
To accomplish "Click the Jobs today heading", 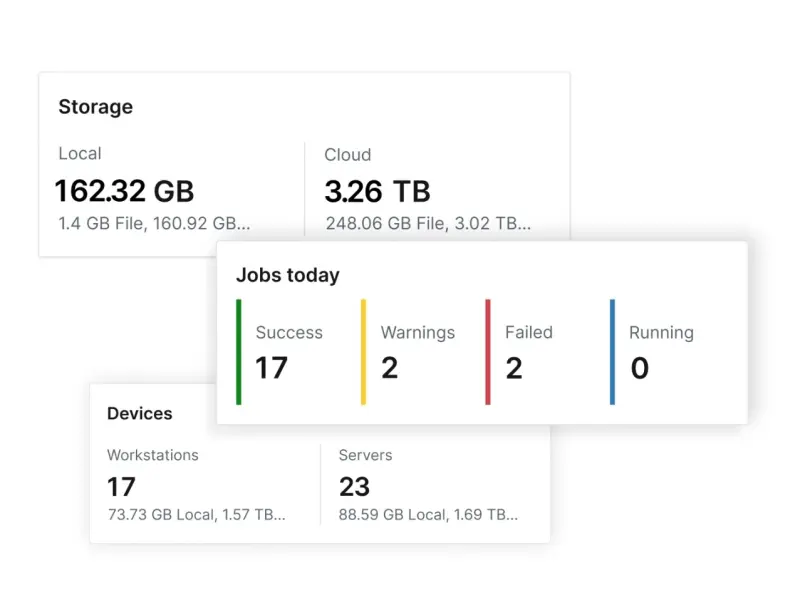I will click(287, 275).
